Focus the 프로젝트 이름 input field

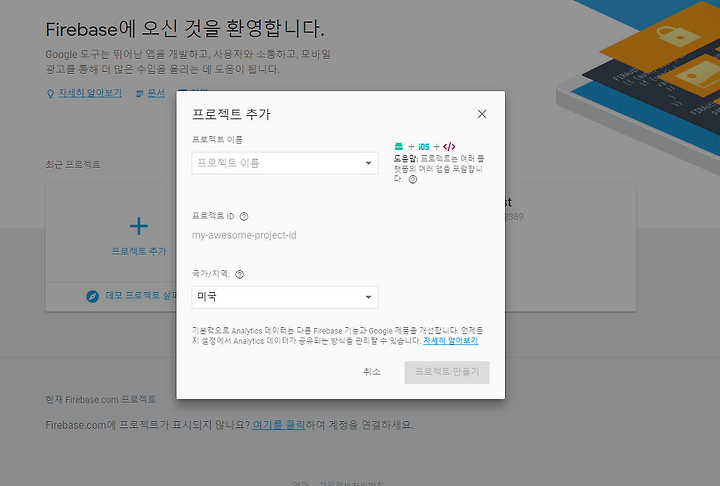coord(285,163)
